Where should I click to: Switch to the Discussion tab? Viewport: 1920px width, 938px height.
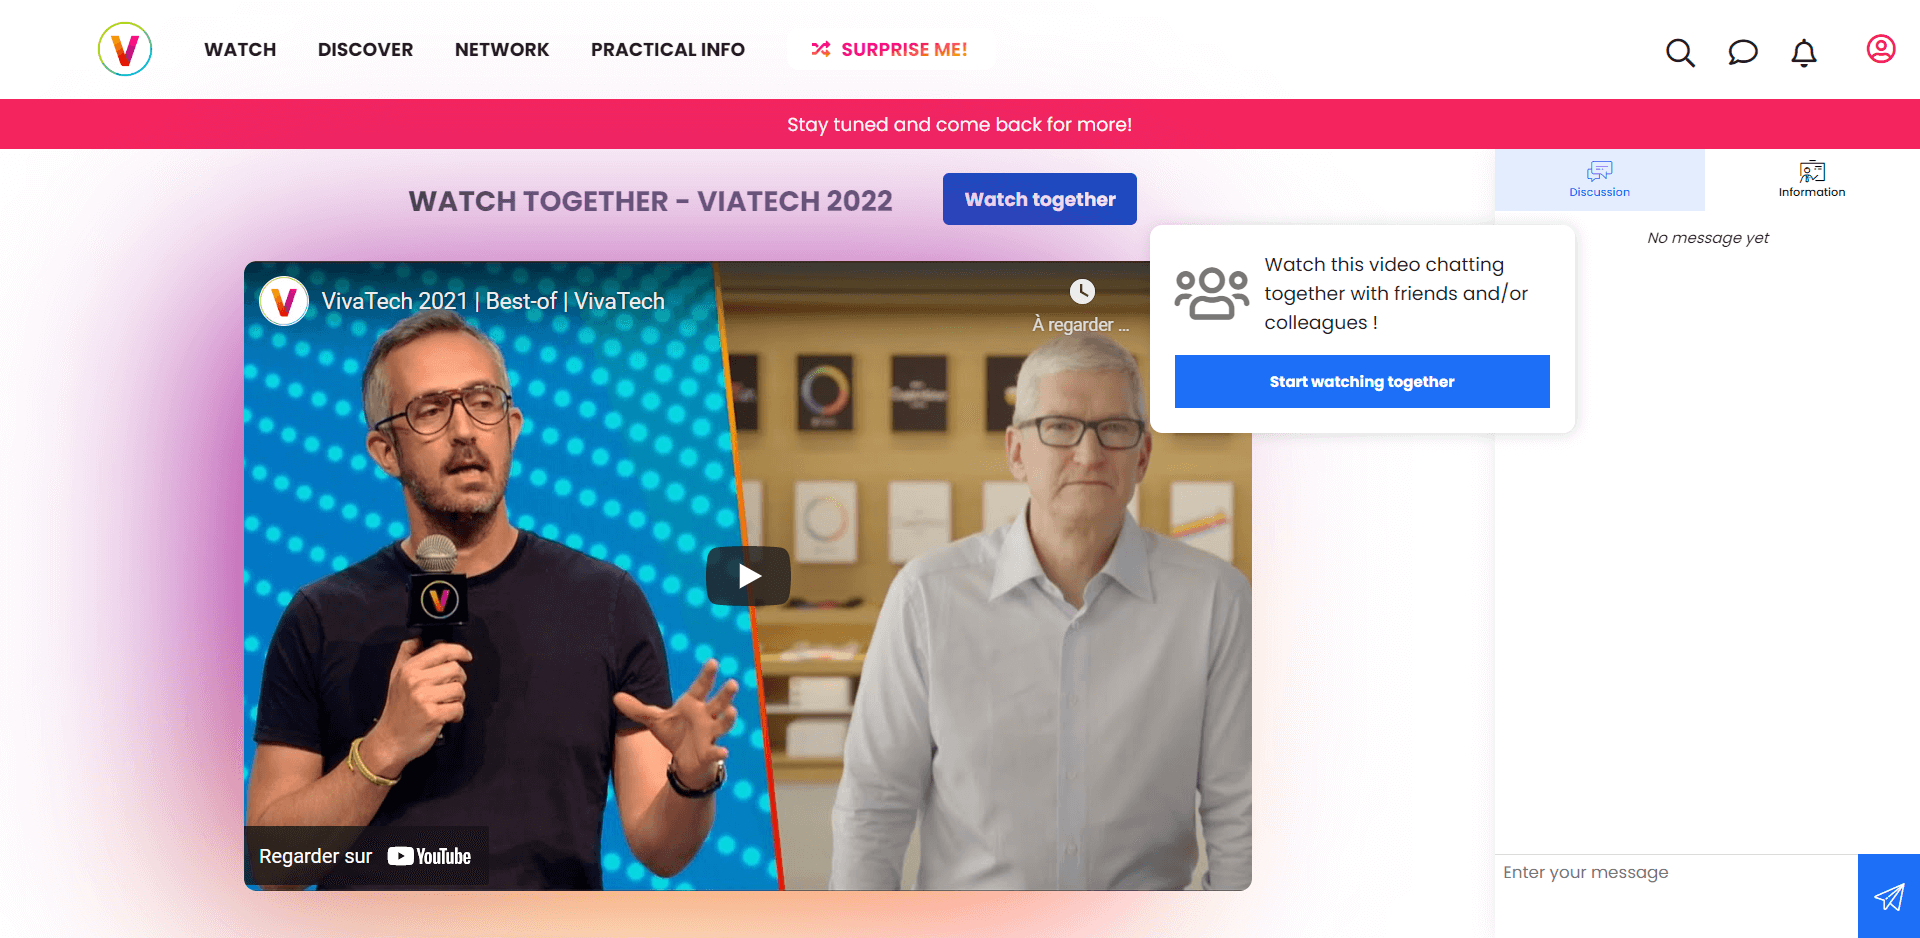[1599, 180]
